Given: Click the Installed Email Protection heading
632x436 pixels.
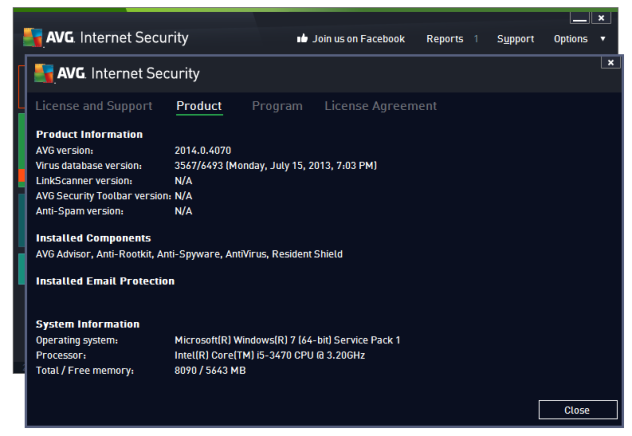Looking at the screenshot, I should click(105, 281).
